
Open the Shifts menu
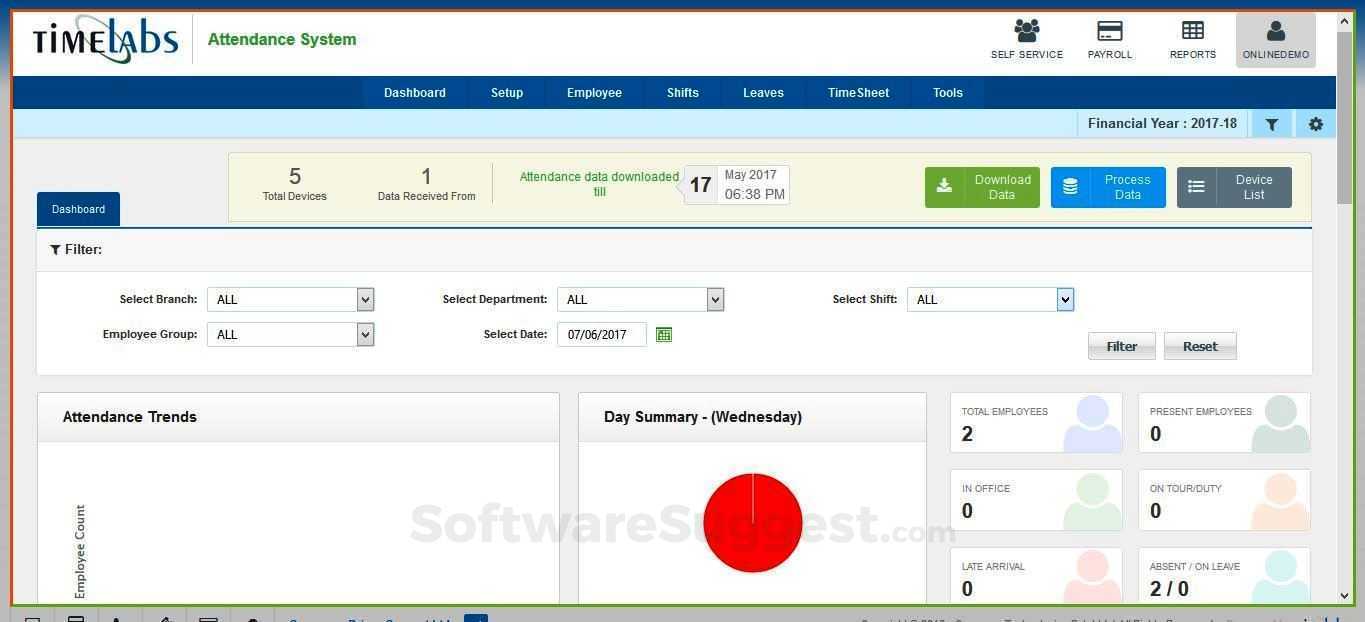[x=683, y=93]
